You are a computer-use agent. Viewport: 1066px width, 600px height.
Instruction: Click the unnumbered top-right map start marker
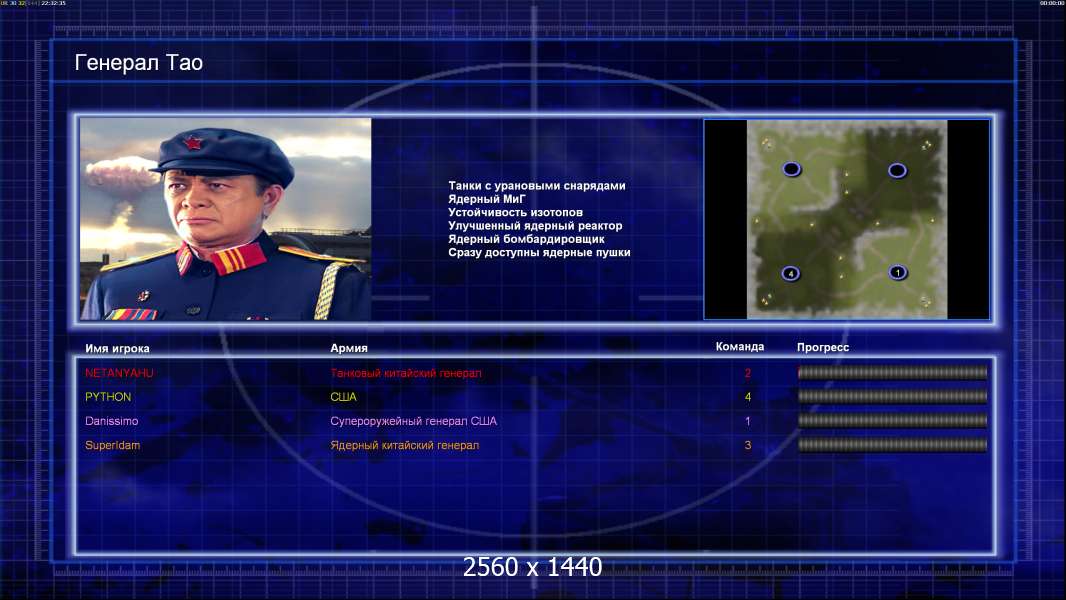(897, 171)
